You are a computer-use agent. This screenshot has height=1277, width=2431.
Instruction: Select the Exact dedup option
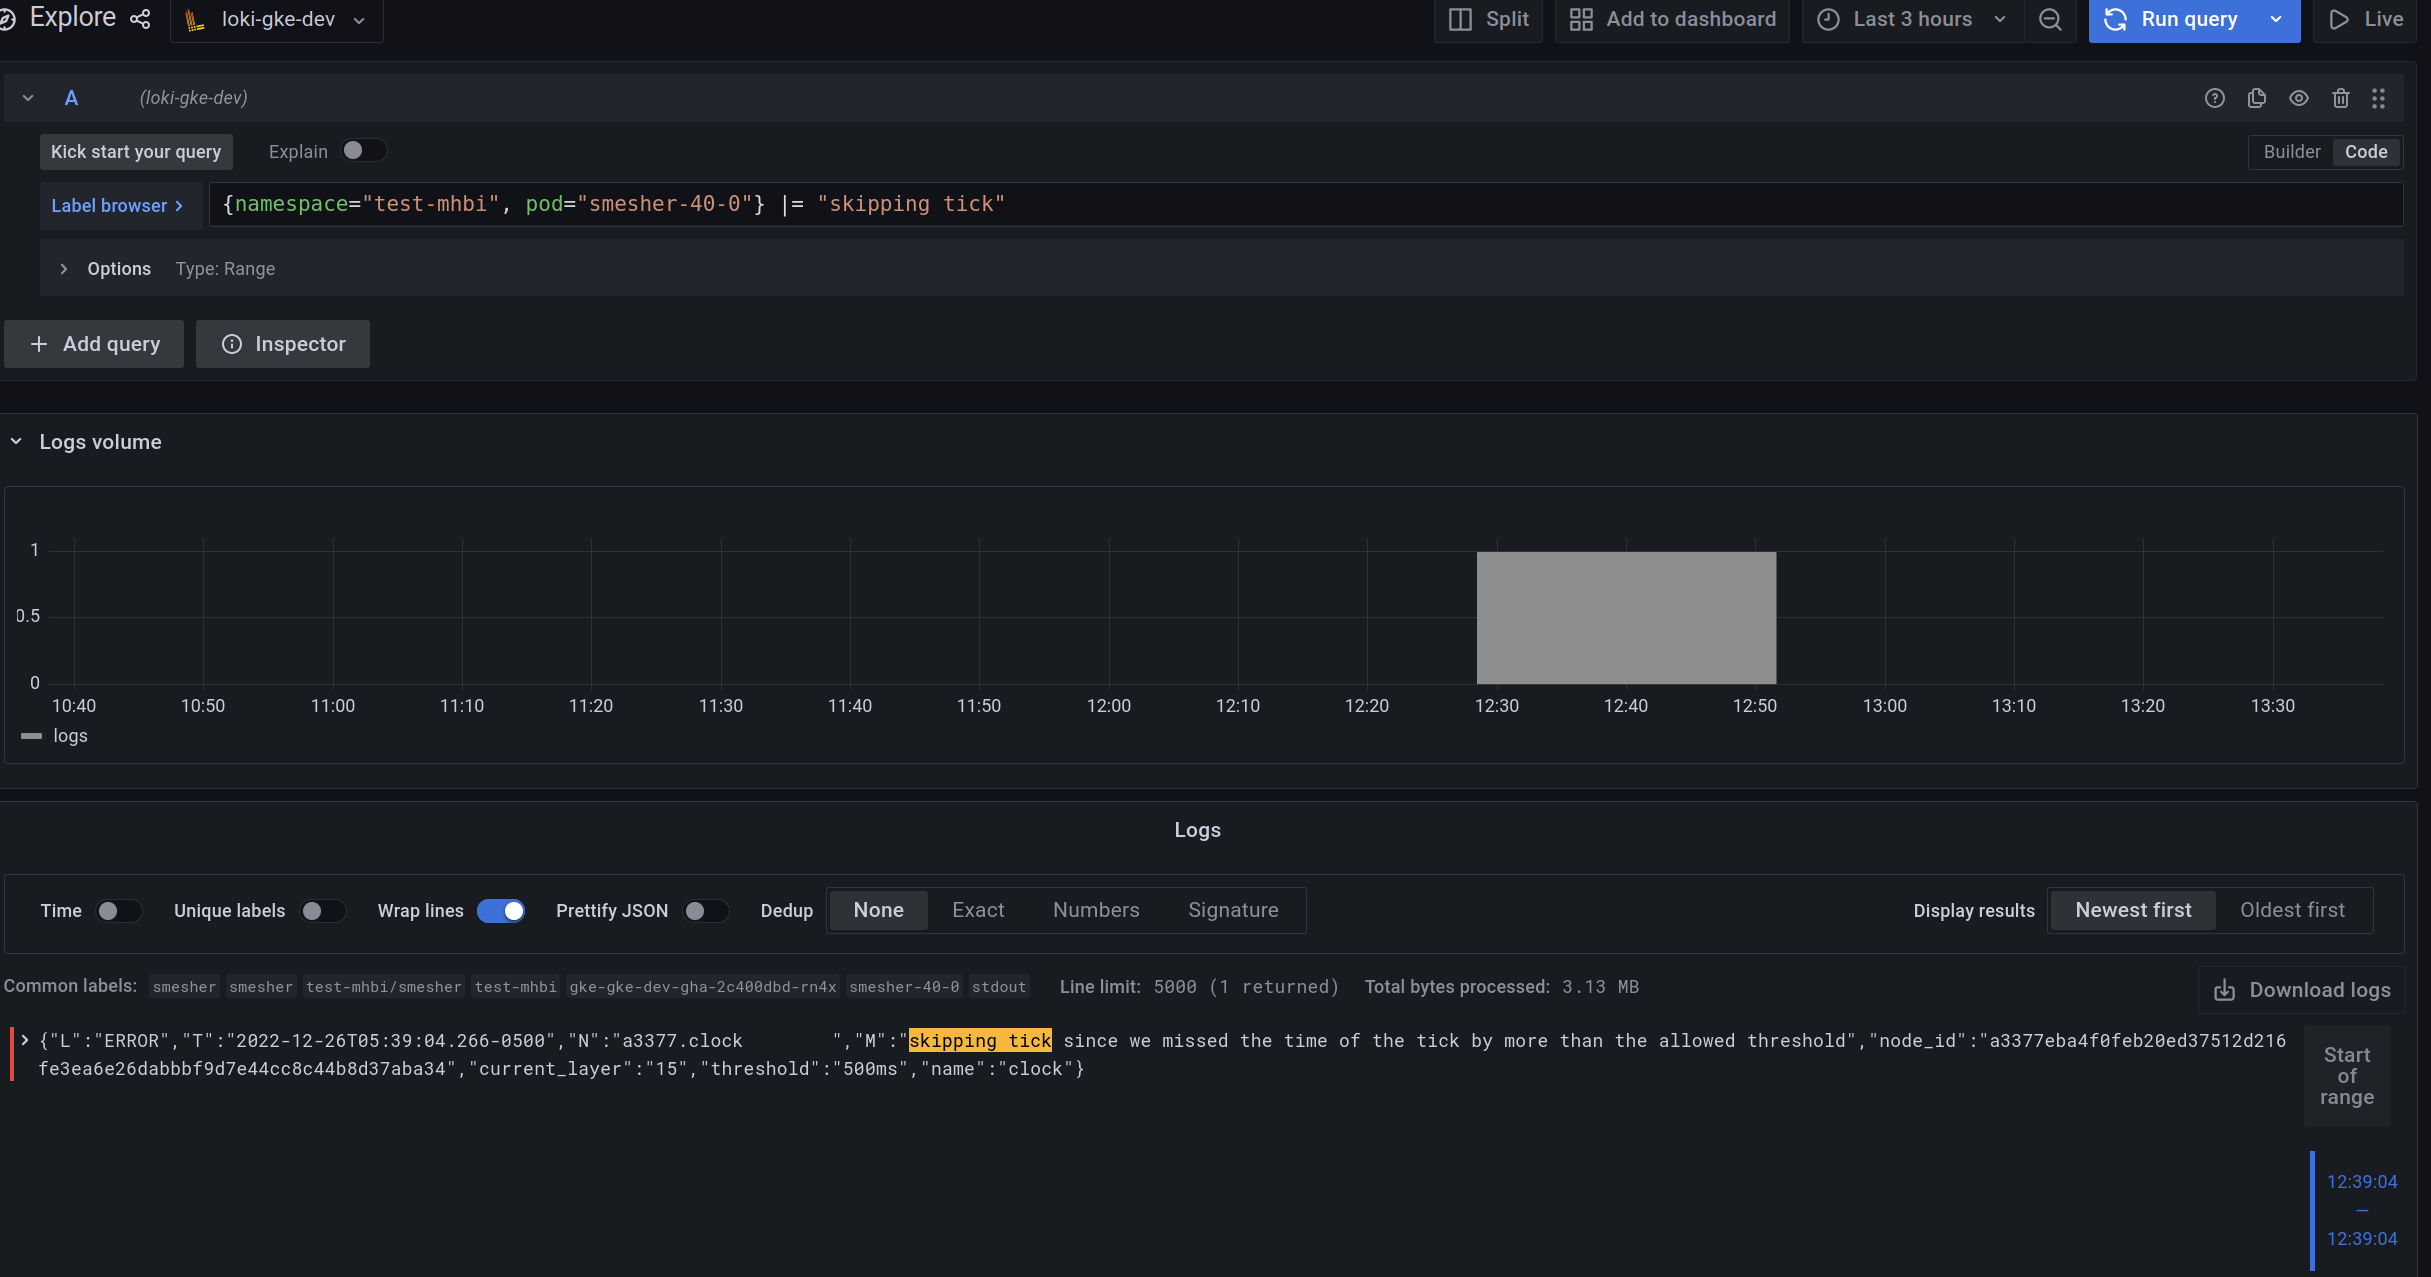pos(978,910)
